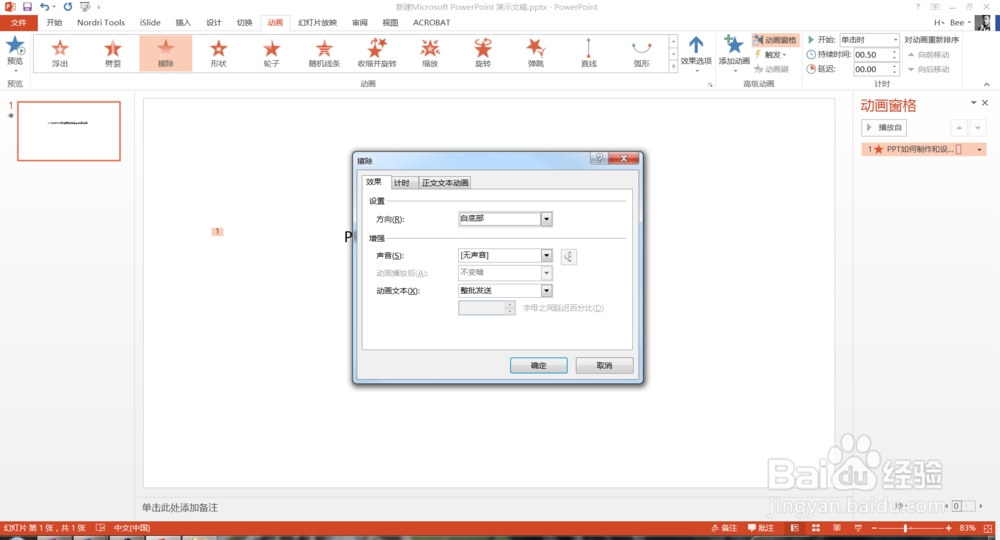Select slide 1 thumbnail in slide panel
The height and width of the screenshot is (540, 1000).
[x=69, y=131]
